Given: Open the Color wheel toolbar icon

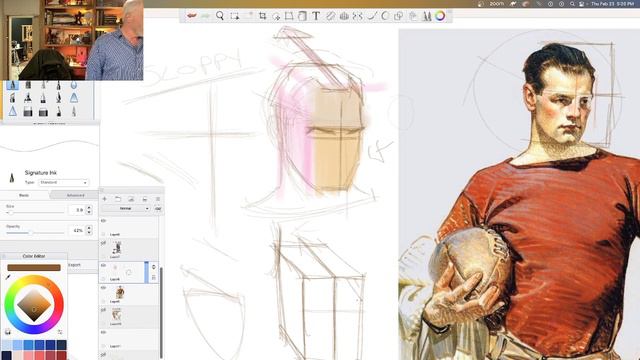Looking at the screenshot, I should tap(440, 16).
